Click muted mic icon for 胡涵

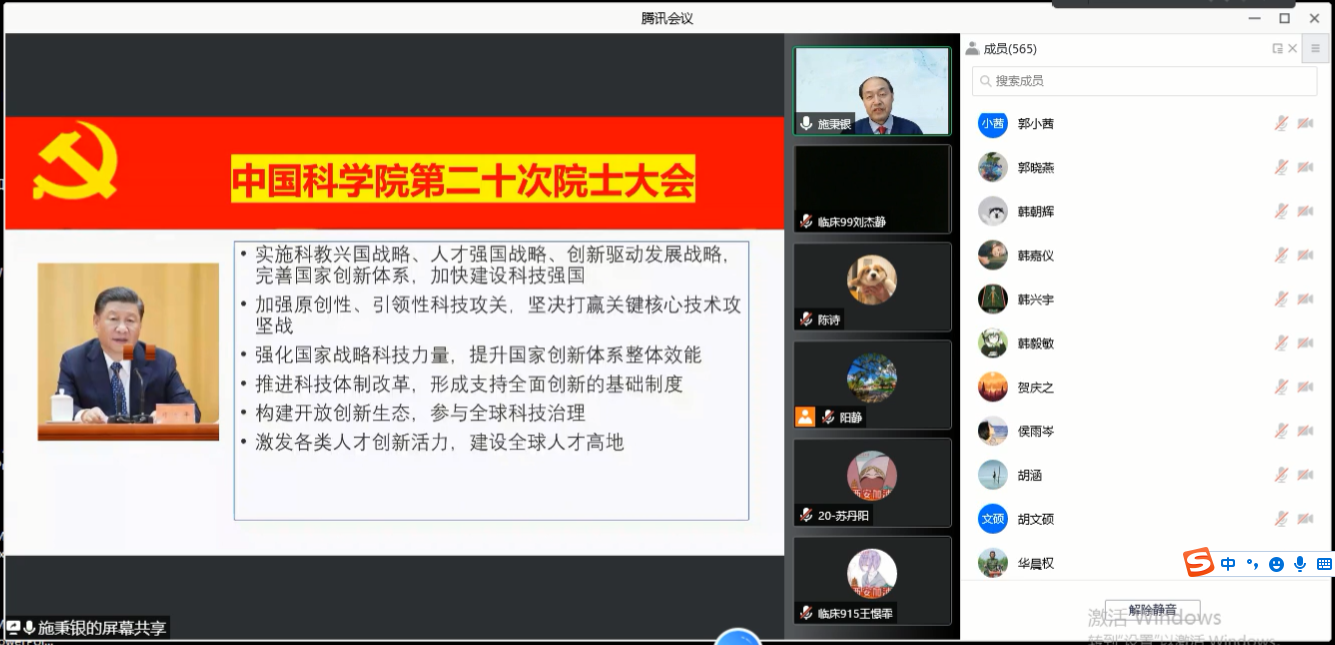click(1280, 475)
